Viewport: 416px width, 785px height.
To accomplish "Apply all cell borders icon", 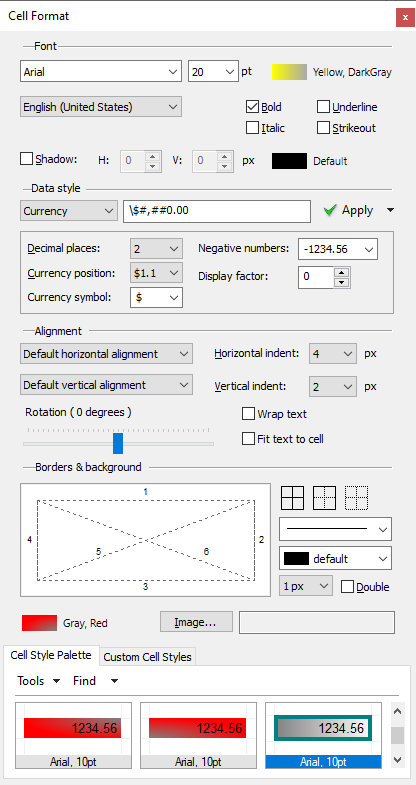I will click(293, 498).
